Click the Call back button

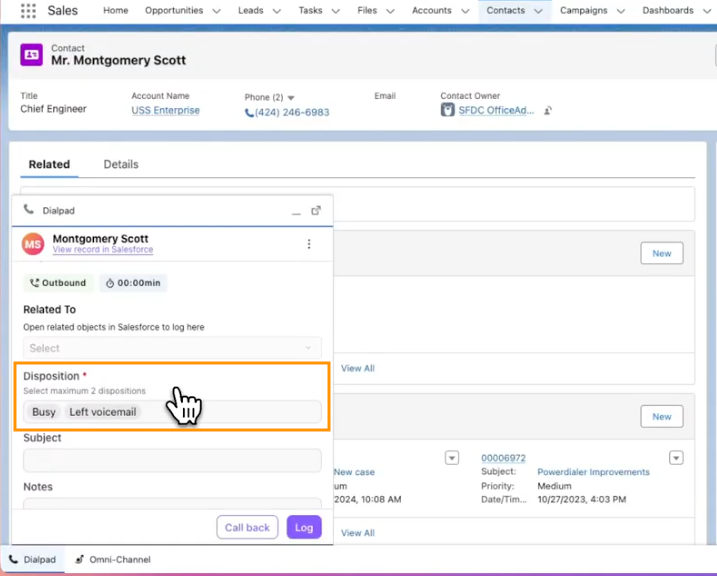tap(247, 527)
